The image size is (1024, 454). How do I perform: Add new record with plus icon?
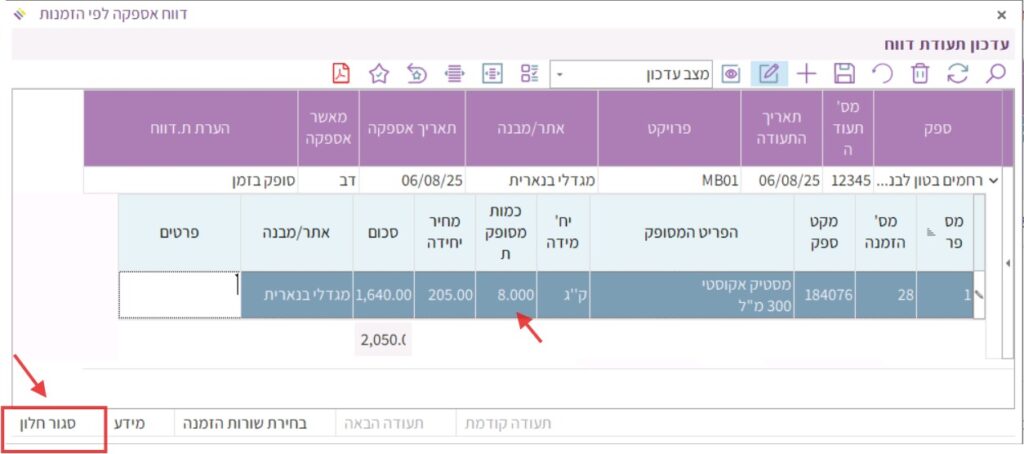click(806, 73)
